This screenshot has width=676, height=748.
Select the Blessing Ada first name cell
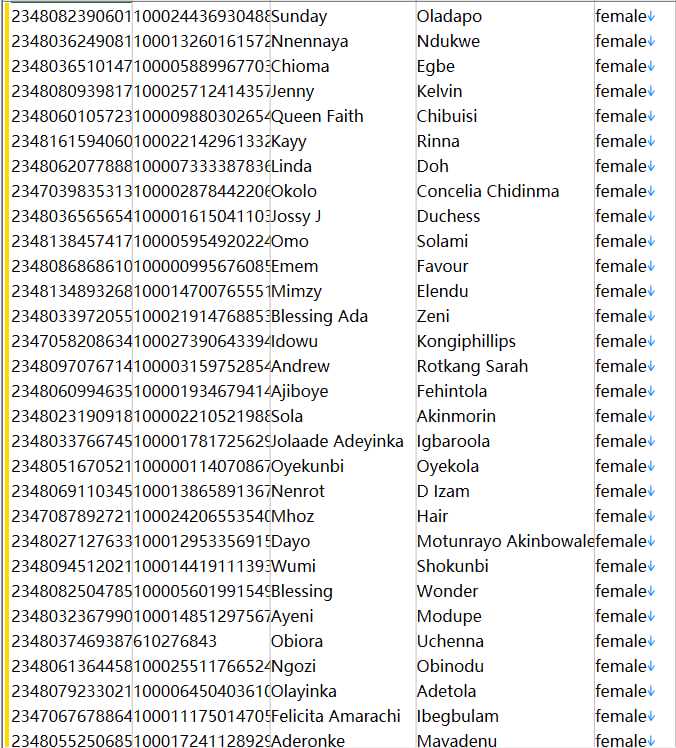coord(343,316)
